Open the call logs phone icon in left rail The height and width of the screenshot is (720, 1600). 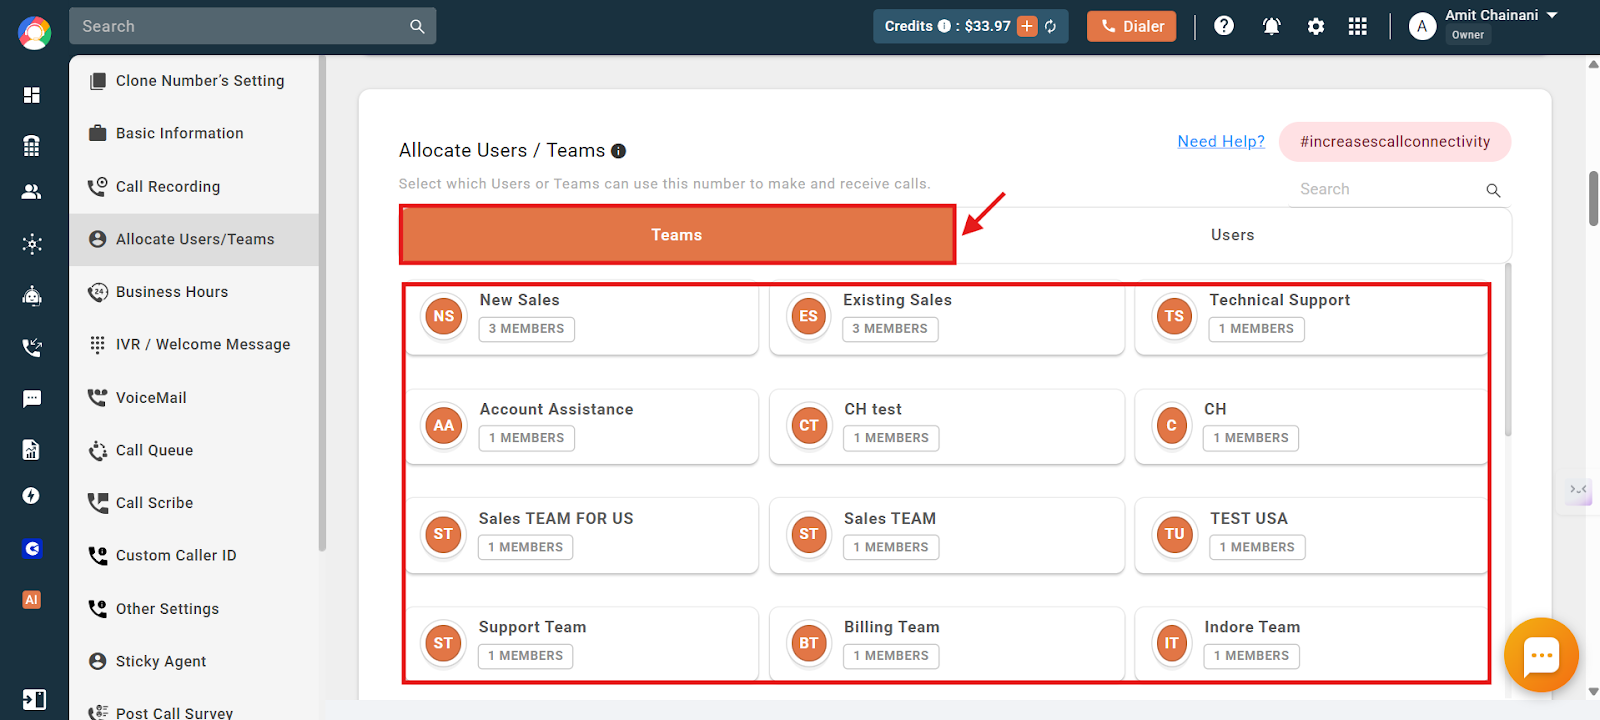click(x=32, y=347)
